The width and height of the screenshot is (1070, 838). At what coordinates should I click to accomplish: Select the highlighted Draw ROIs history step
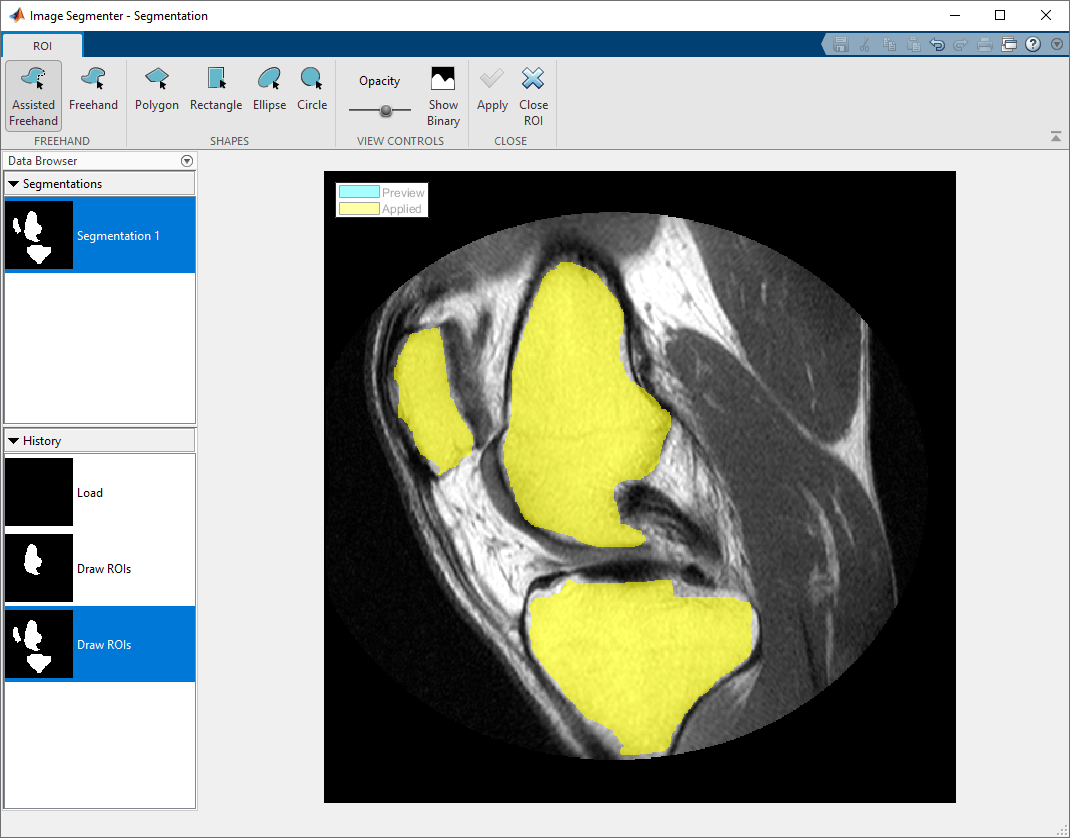pyautogui.click(x=100, y=644)
